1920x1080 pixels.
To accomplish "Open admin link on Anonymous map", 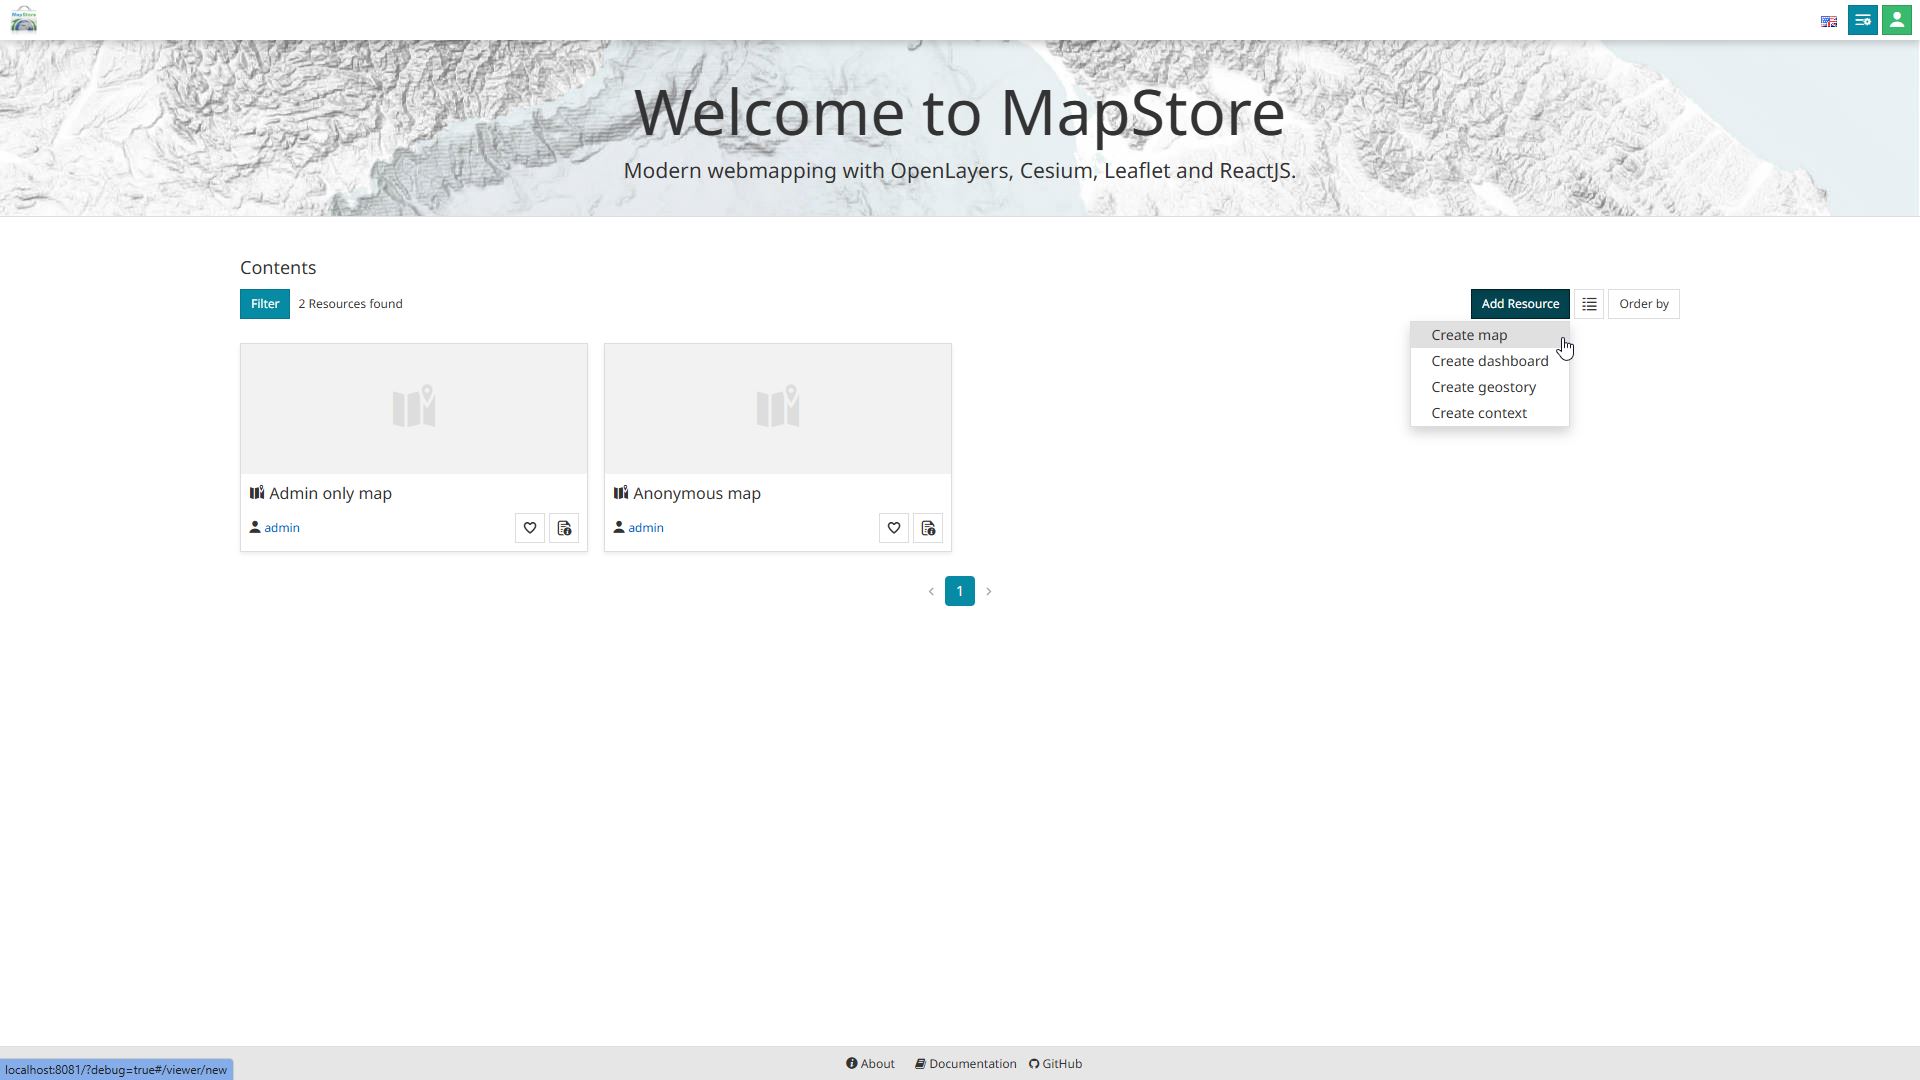I will pyautogui.click(x=646, y=528).
